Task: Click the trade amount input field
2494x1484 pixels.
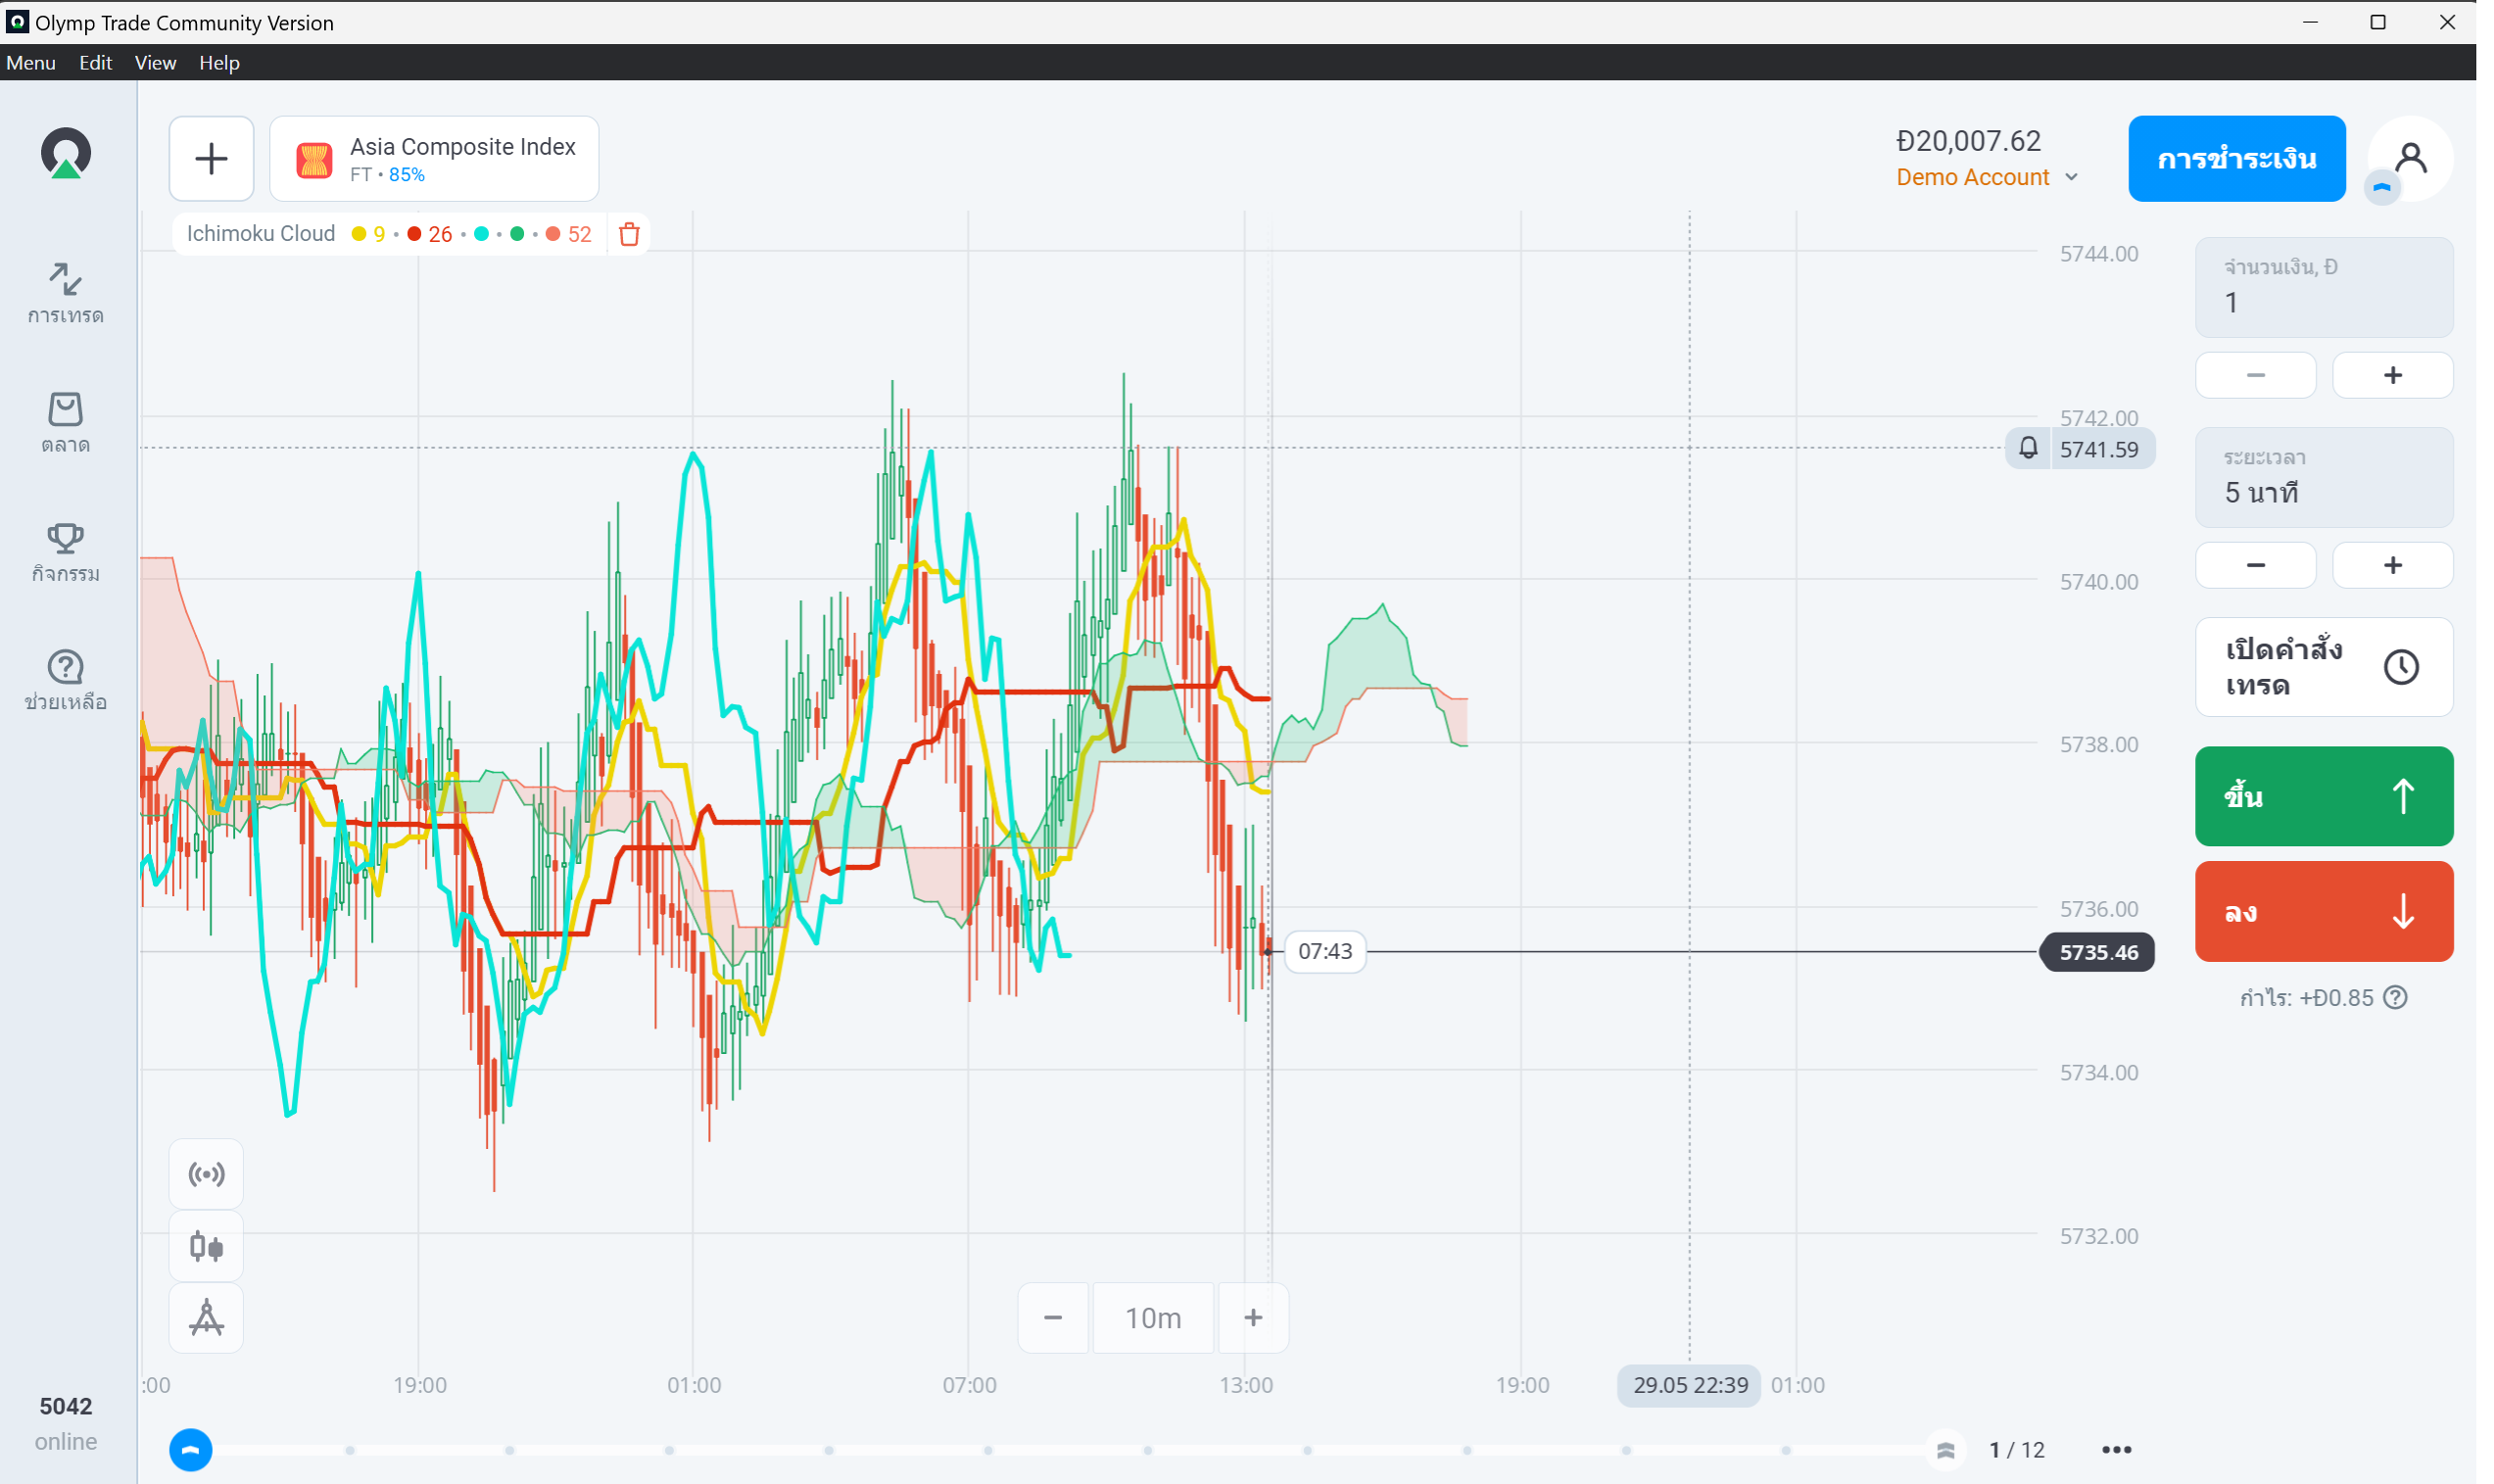Action: click(x=2323, y=287)
